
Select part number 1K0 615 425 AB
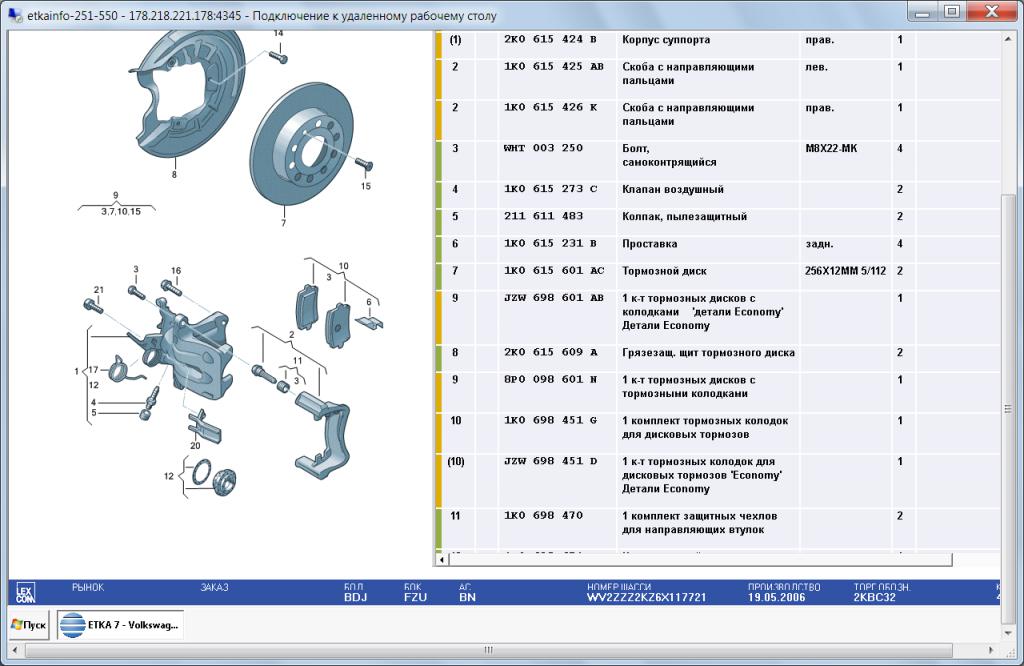554,67
